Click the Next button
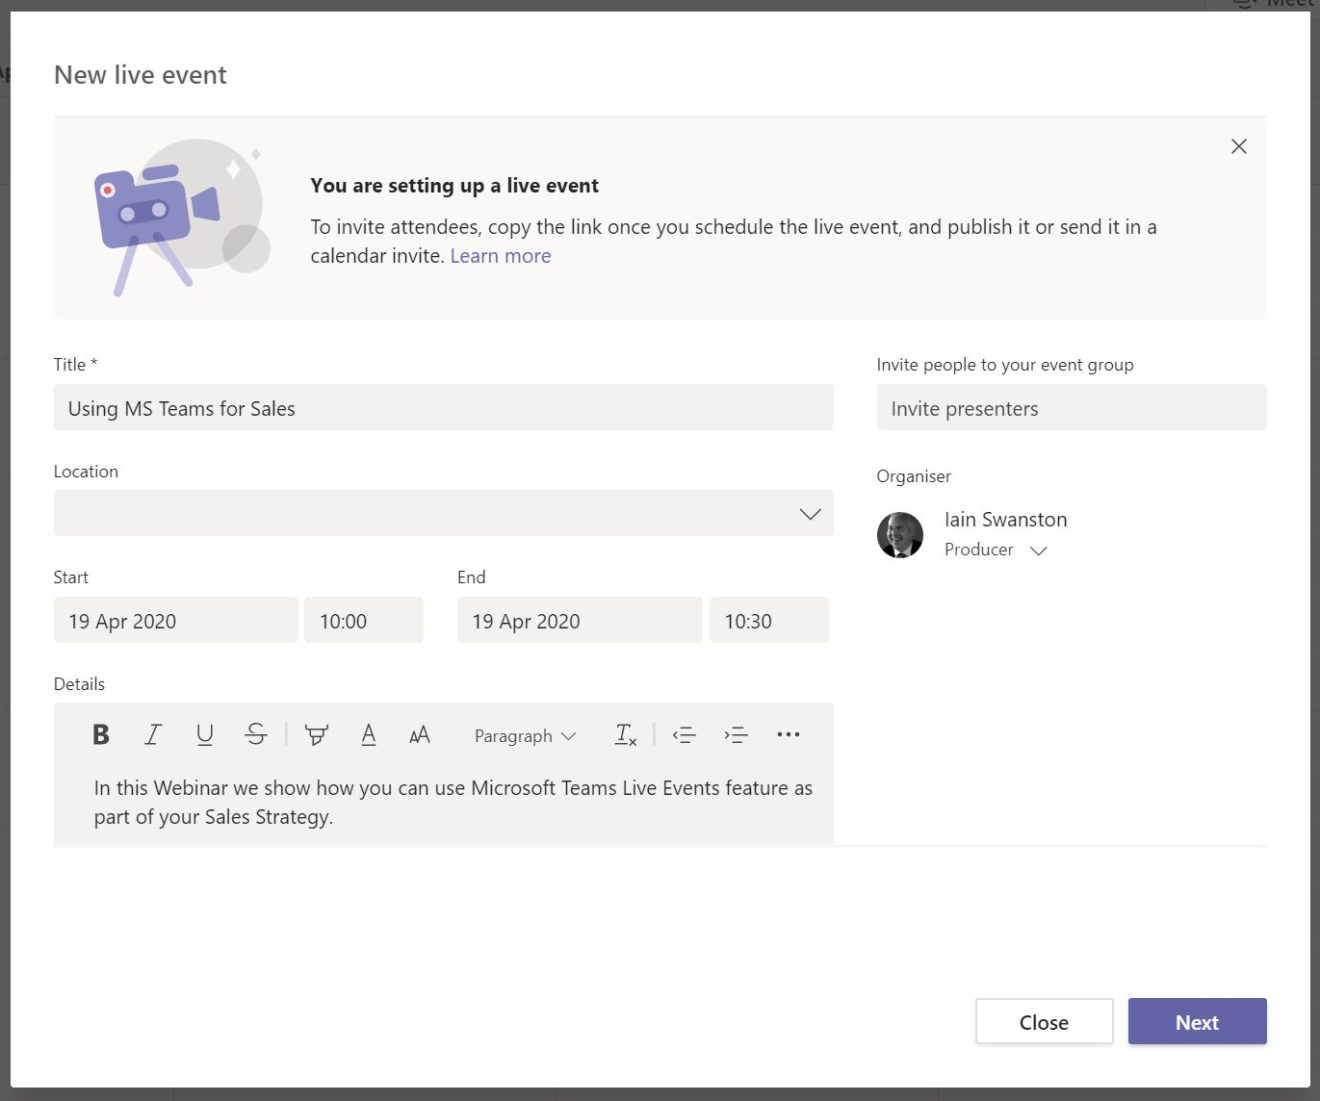Image resolution: width=1320 pixels, height=1101 pixels. (x=1197, y=1022)
